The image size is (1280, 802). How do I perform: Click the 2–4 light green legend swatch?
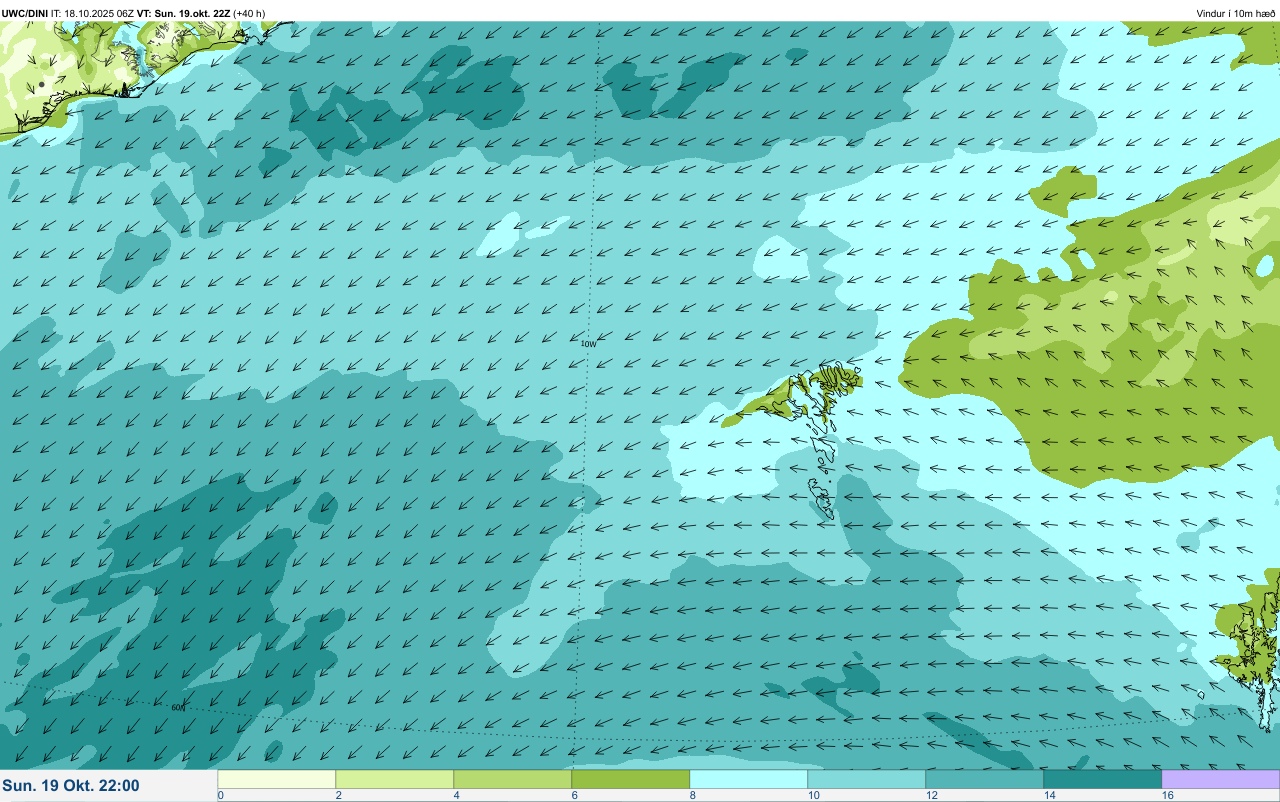394,779
